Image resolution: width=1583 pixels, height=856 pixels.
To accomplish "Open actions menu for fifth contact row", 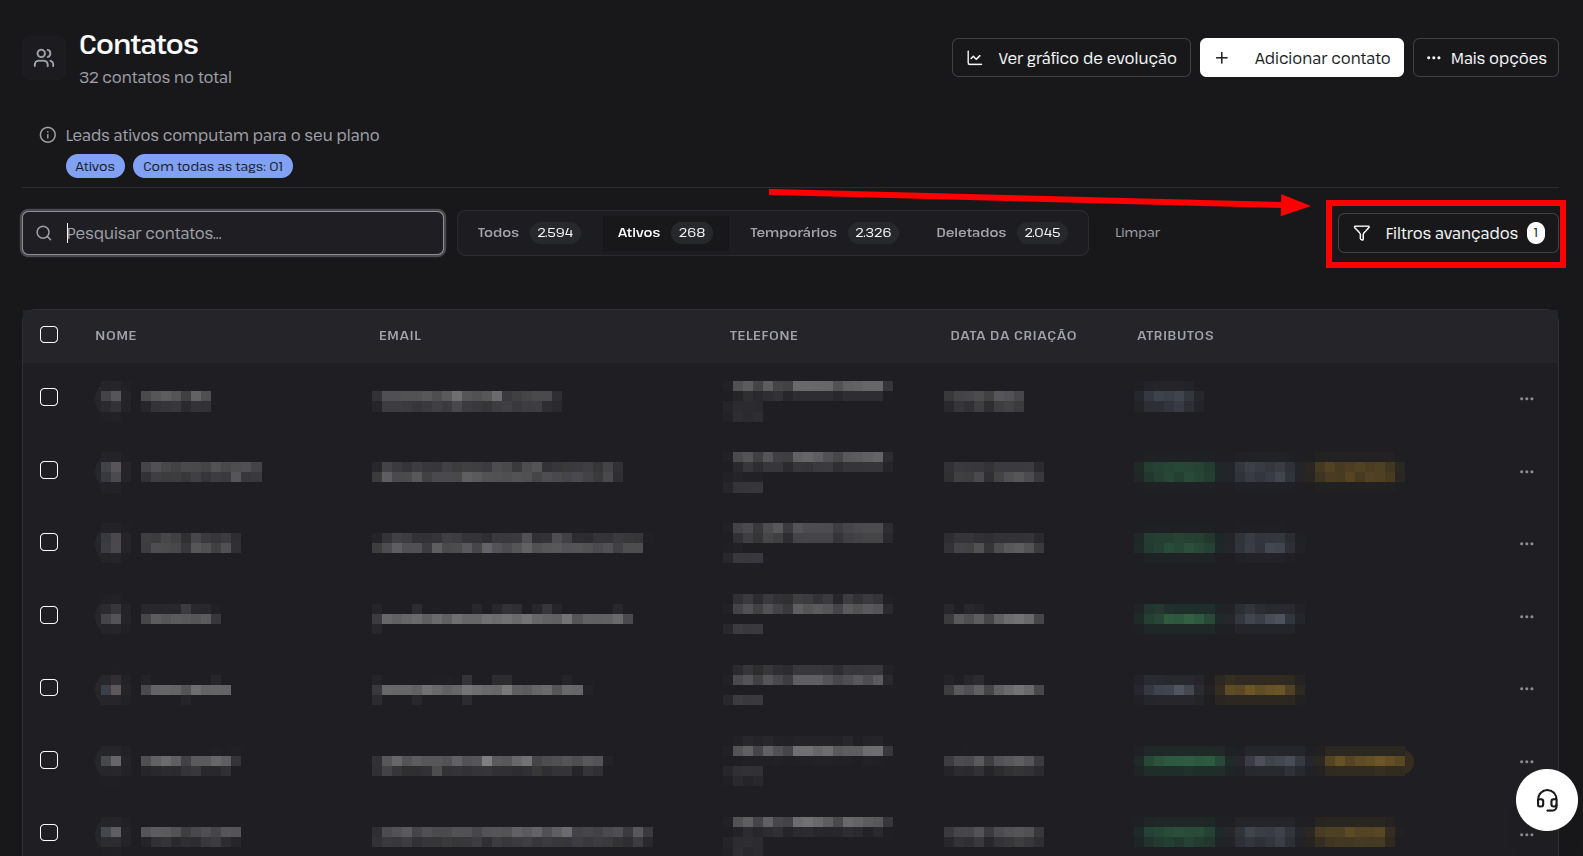I will [1526, 689].
